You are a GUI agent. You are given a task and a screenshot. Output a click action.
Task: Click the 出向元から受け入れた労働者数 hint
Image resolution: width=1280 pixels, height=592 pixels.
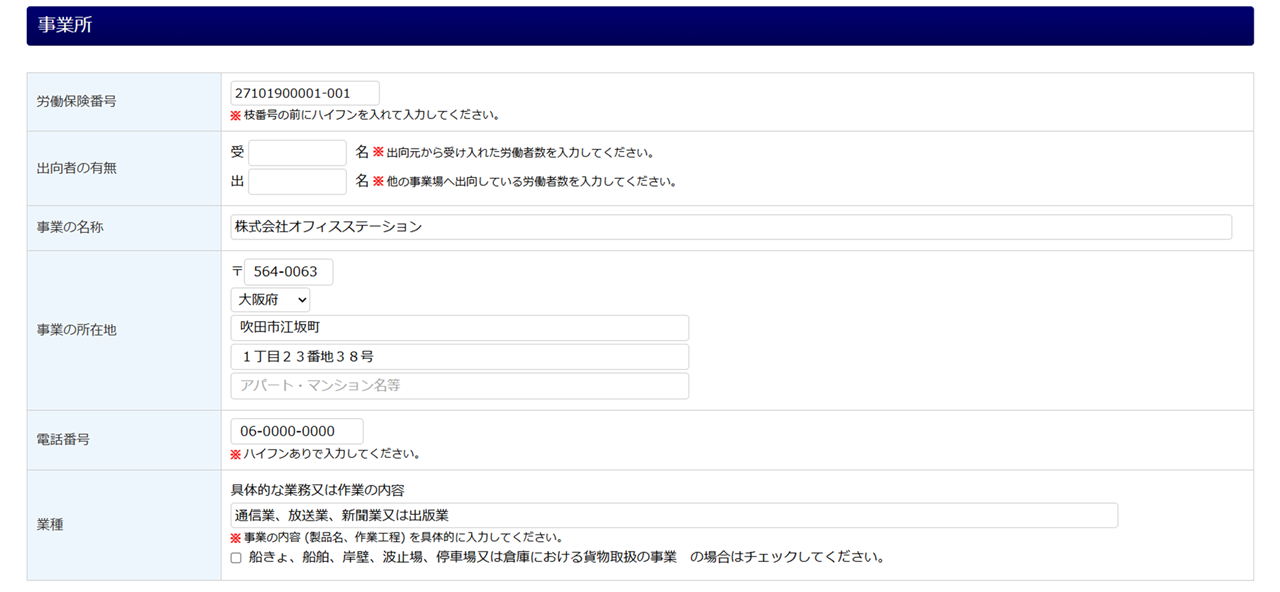[x=513, y=153]
